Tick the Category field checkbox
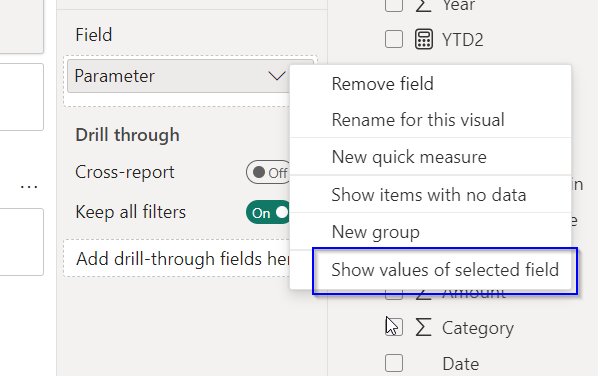Viewport: 598px width, 376px height. click(x=394, y=327)
